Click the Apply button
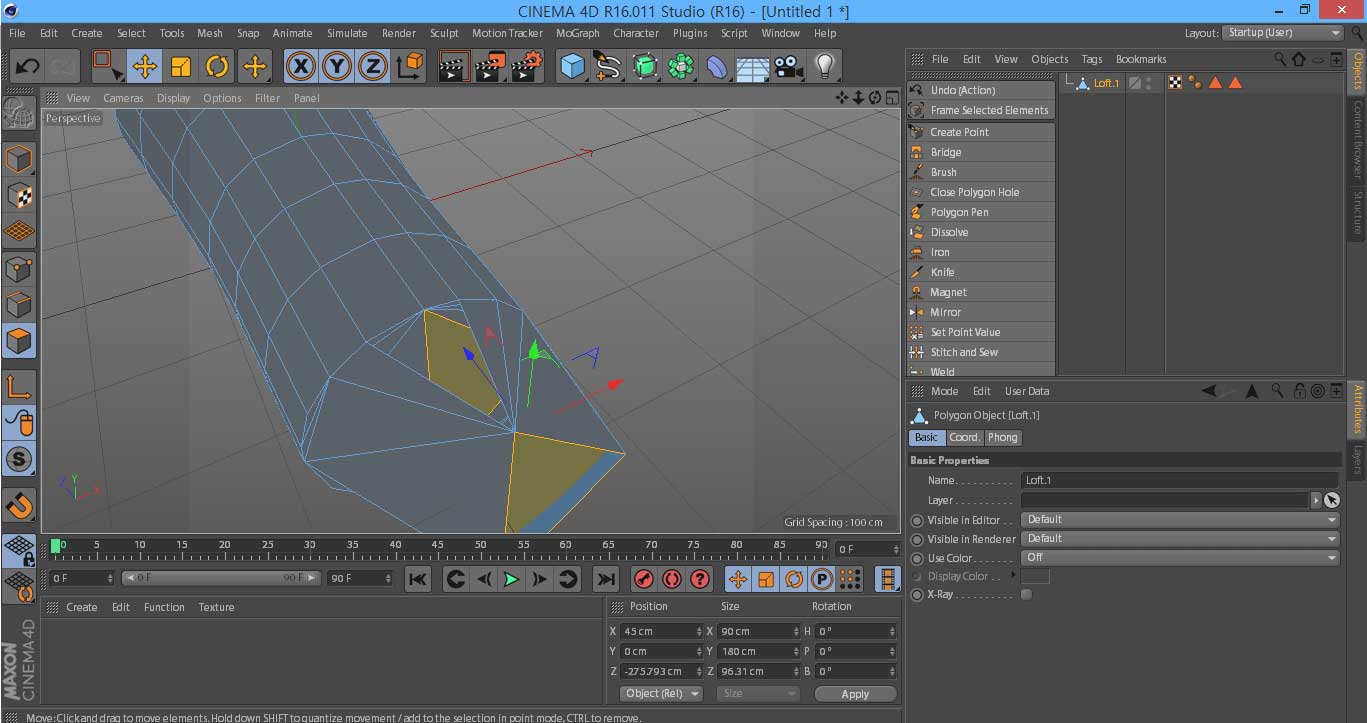Screen dimensions: 1367x723 pyautogui.click(x=855, y=694)
